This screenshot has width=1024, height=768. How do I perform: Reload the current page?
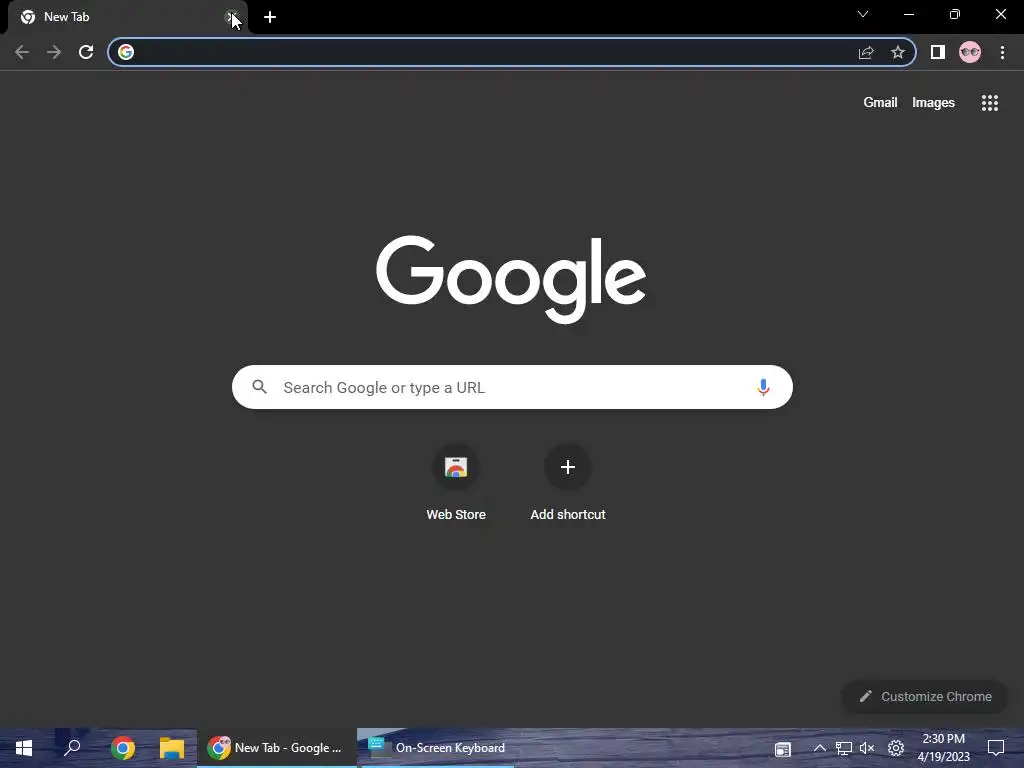point(86,52)
